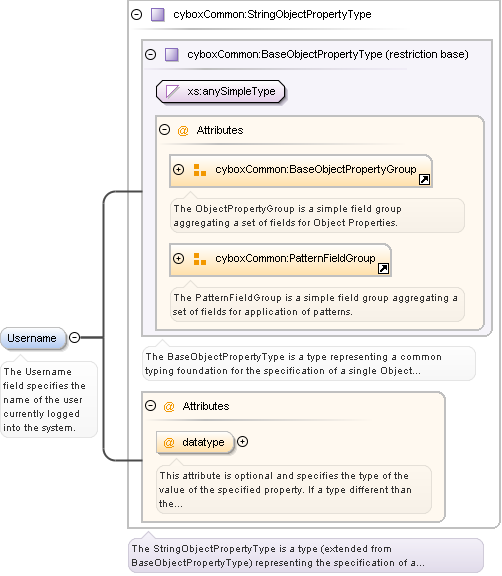Click the PatternFieldGroup orange blocks icon
The height and width of the screenshot is (576, 502).
200,259
